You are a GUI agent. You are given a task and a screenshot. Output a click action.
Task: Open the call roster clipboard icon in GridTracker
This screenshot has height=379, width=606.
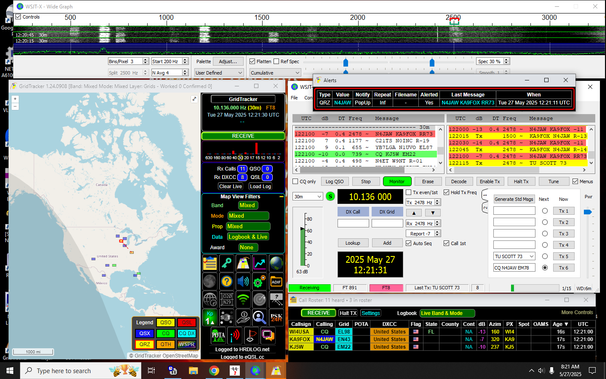[210, 263]
